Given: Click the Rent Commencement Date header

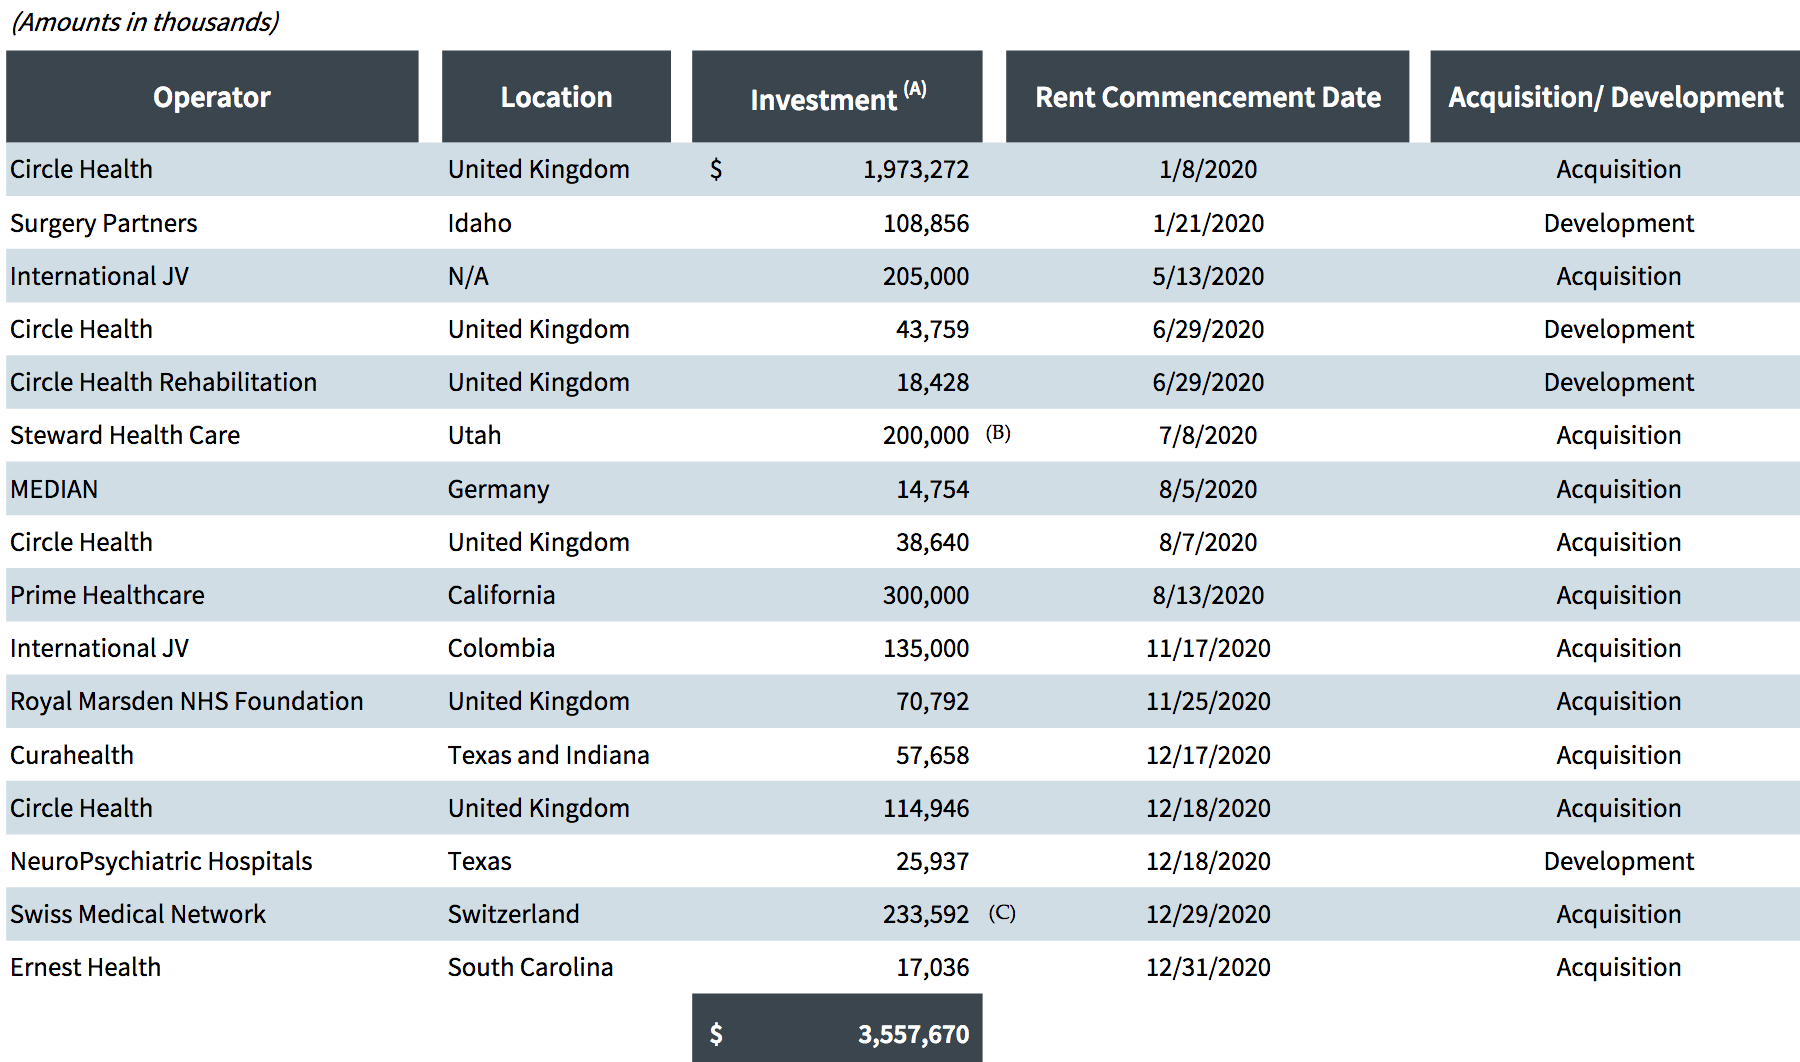Looking at the screenshot, I should tap(1207, 97).
